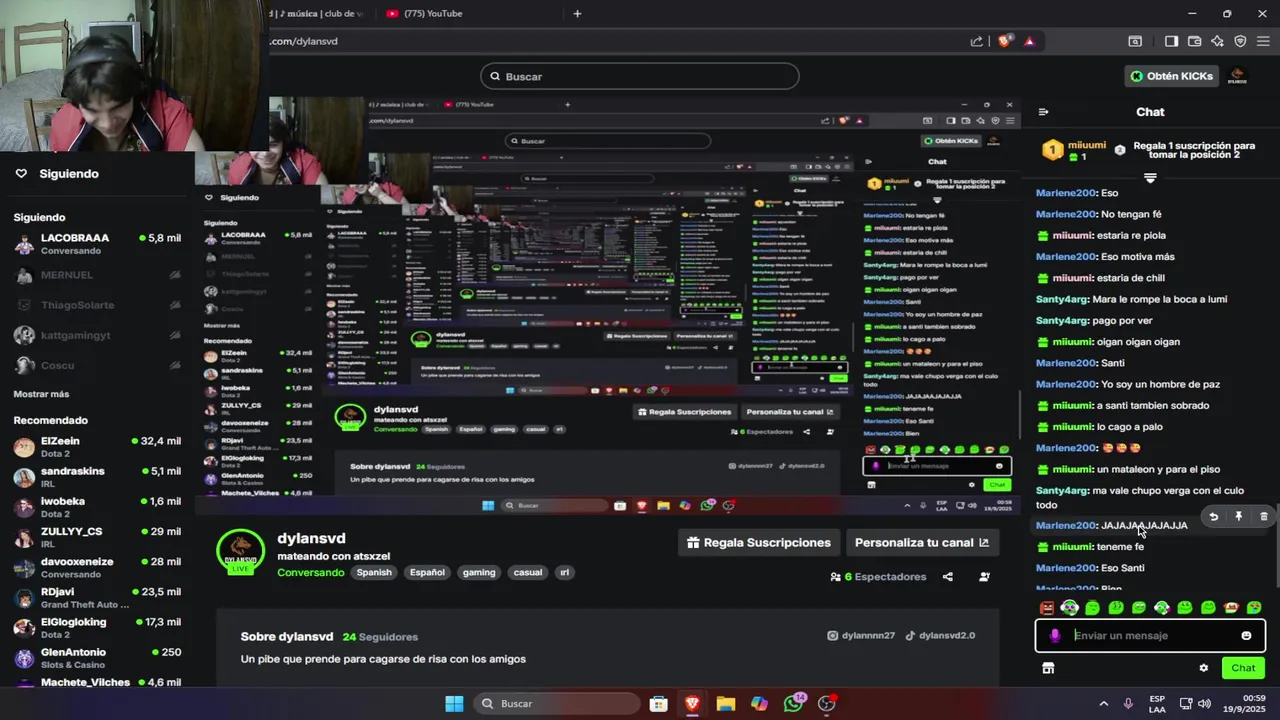This screenshot has height=720, width=1280.
Task: Click the gaming tag chip
Action: coord(478,573)
